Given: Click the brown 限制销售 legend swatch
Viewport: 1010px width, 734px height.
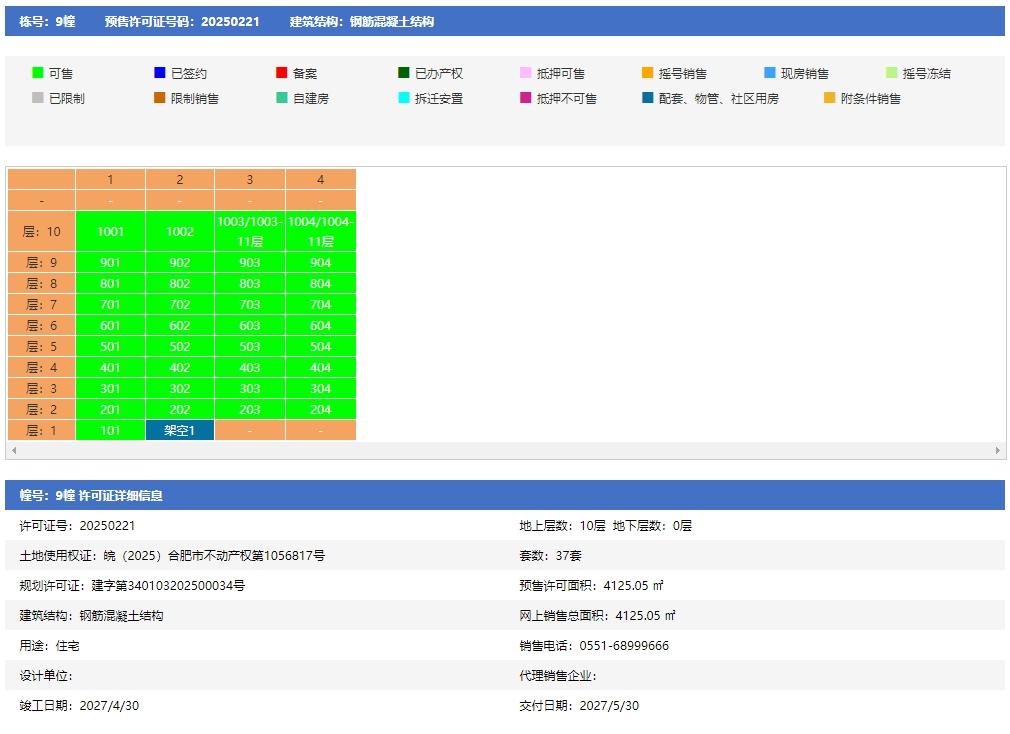Looking at the screenshot, I should [160, 98].
